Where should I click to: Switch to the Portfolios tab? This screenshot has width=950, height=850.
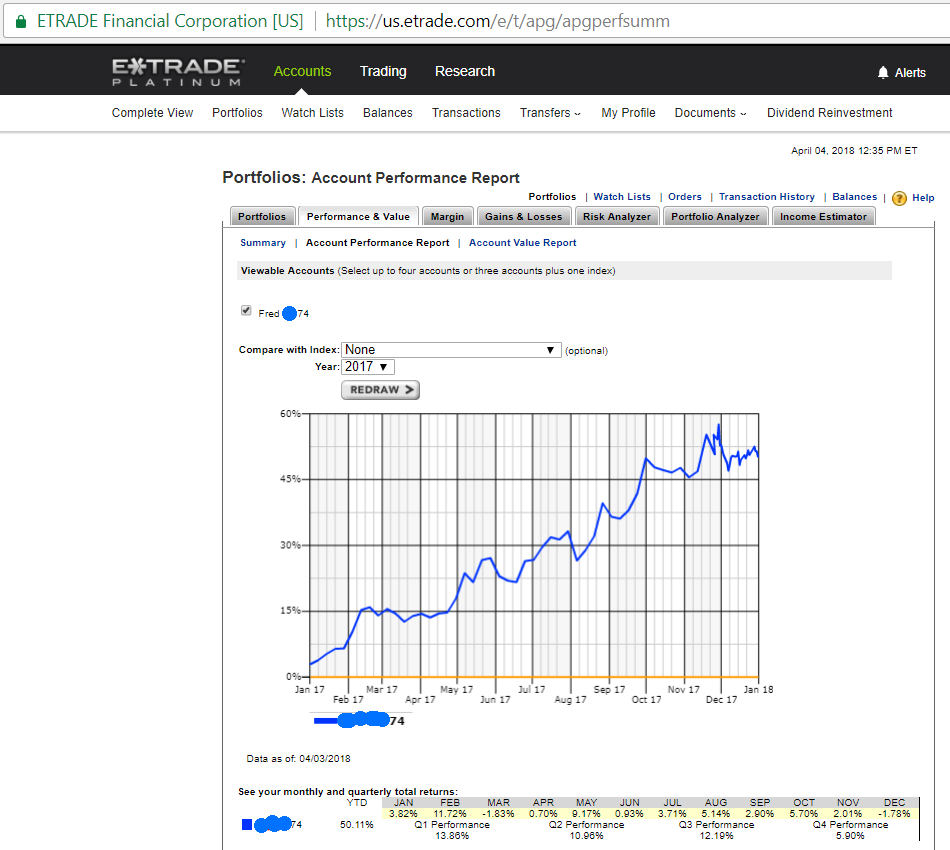[x=262, y=216]
